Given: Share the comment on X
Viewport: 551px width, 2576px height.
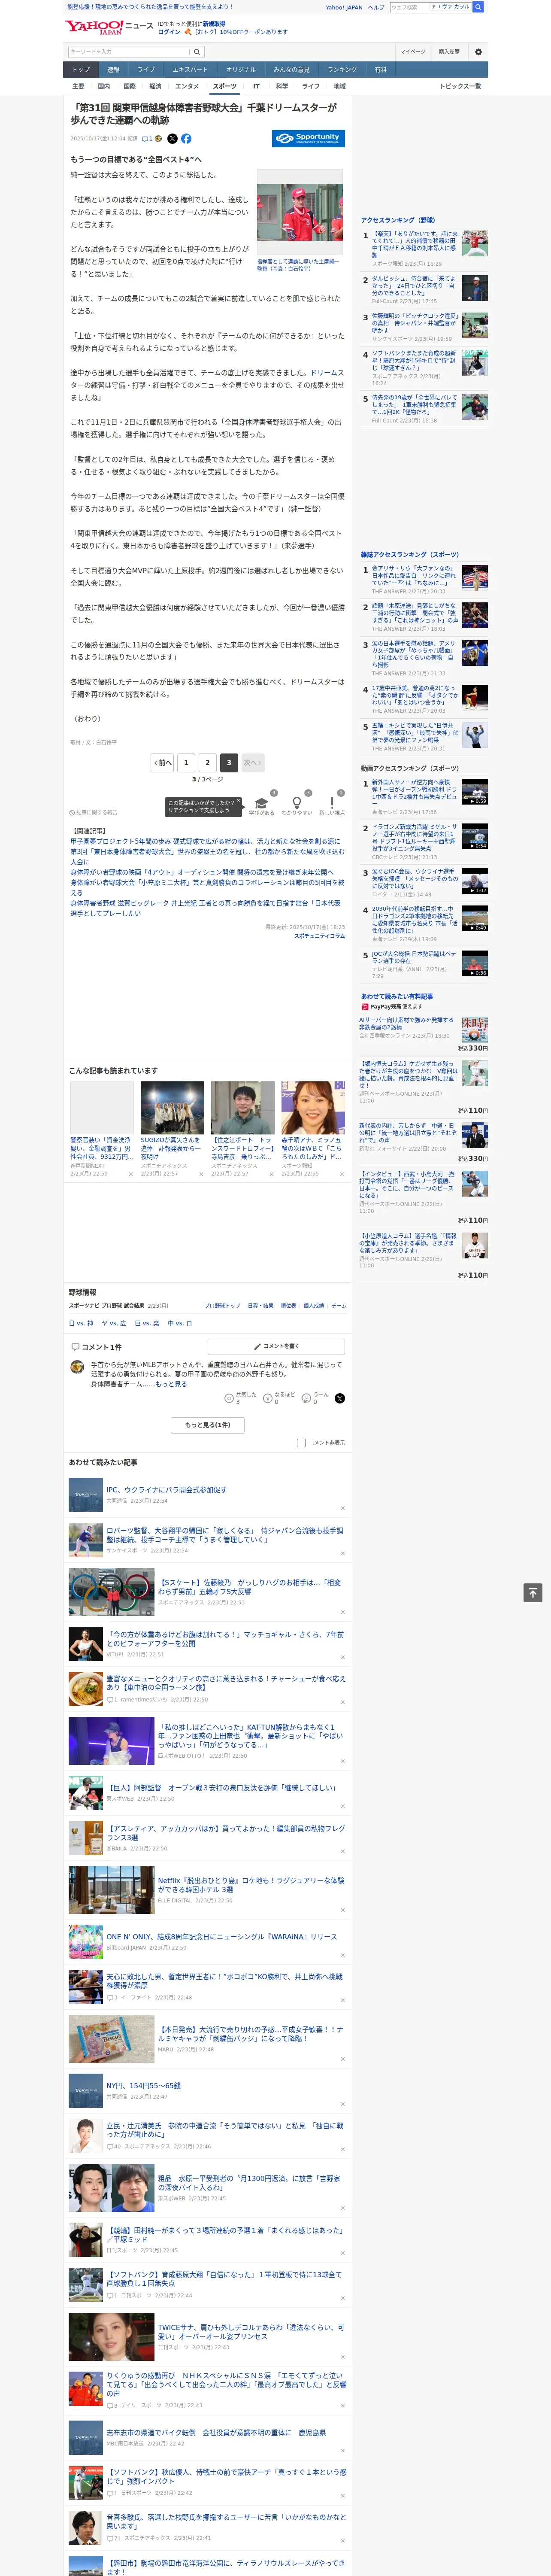Looking at the screenshot, I should [x=339, y=1398].
